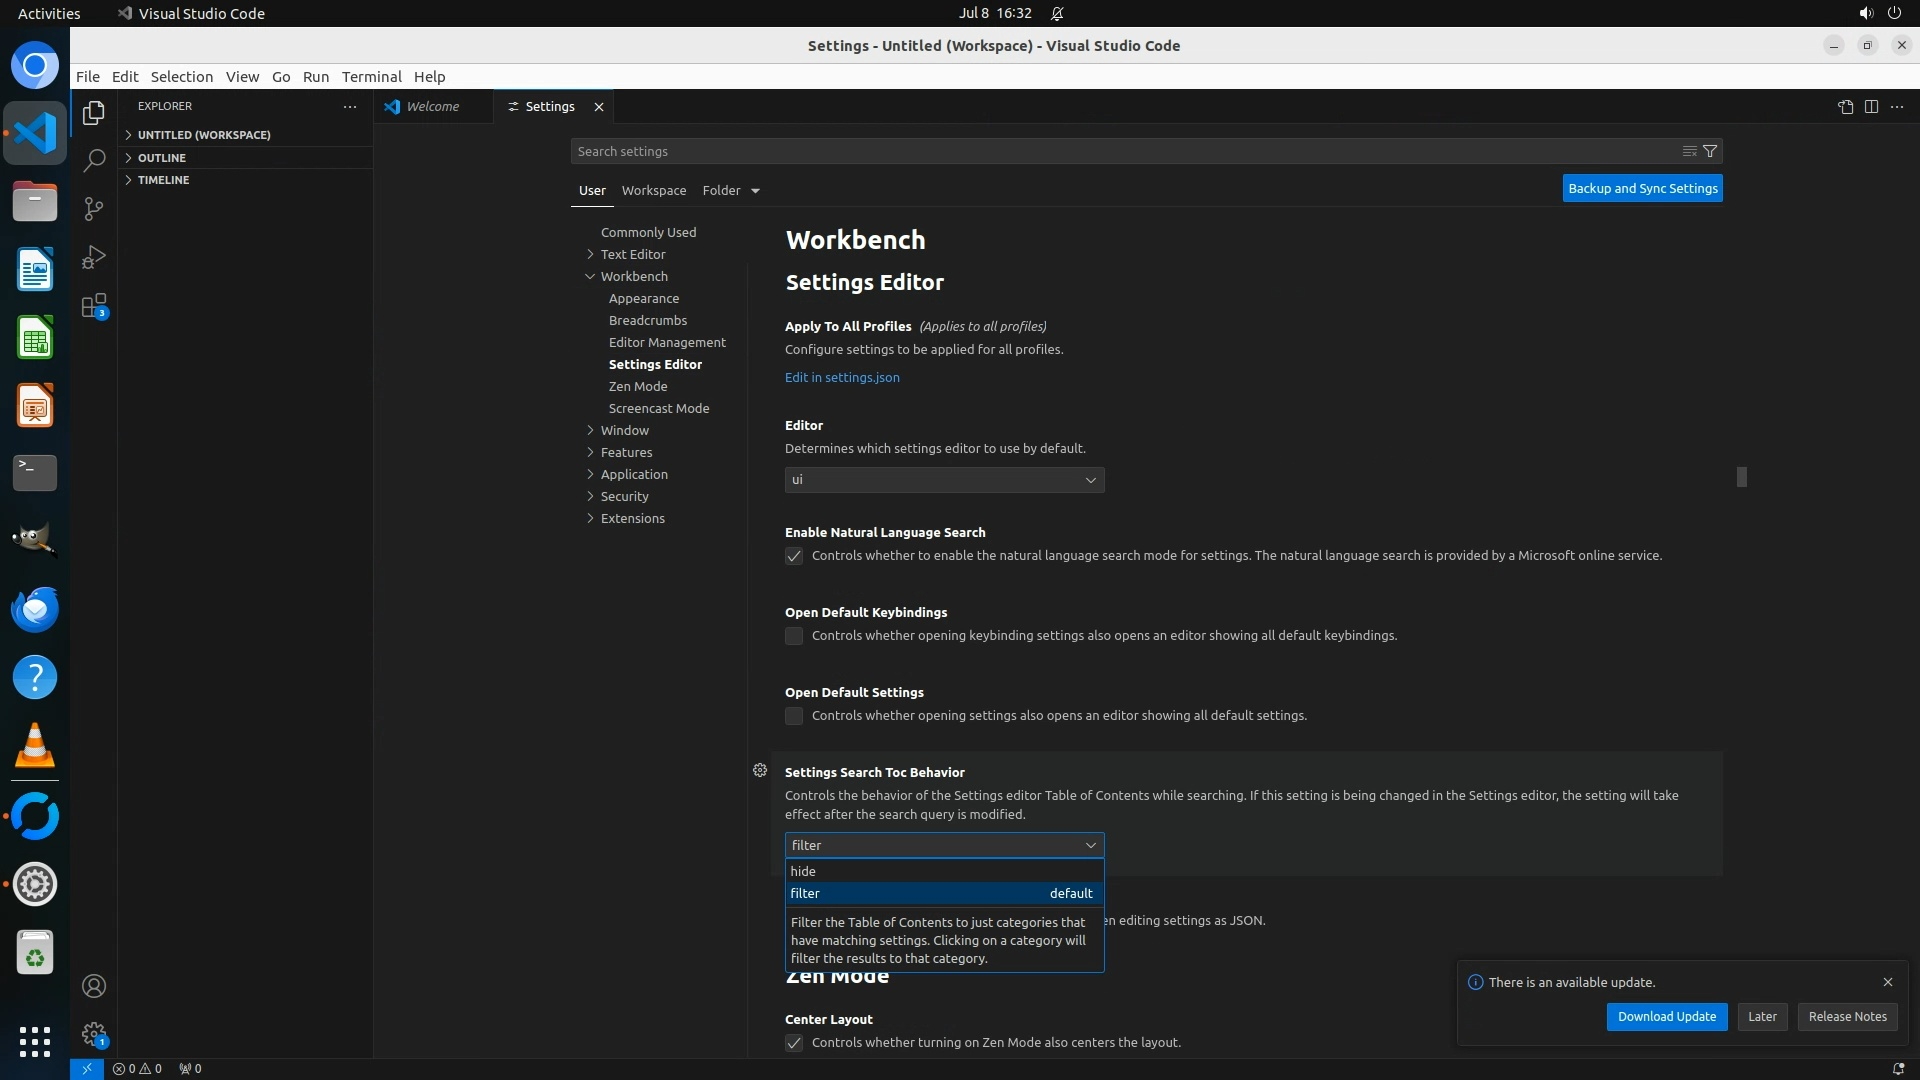Viewport: 1920px width, 1080px height.
Task: Click the Edit in settings.json link
Action: [842, 377]
